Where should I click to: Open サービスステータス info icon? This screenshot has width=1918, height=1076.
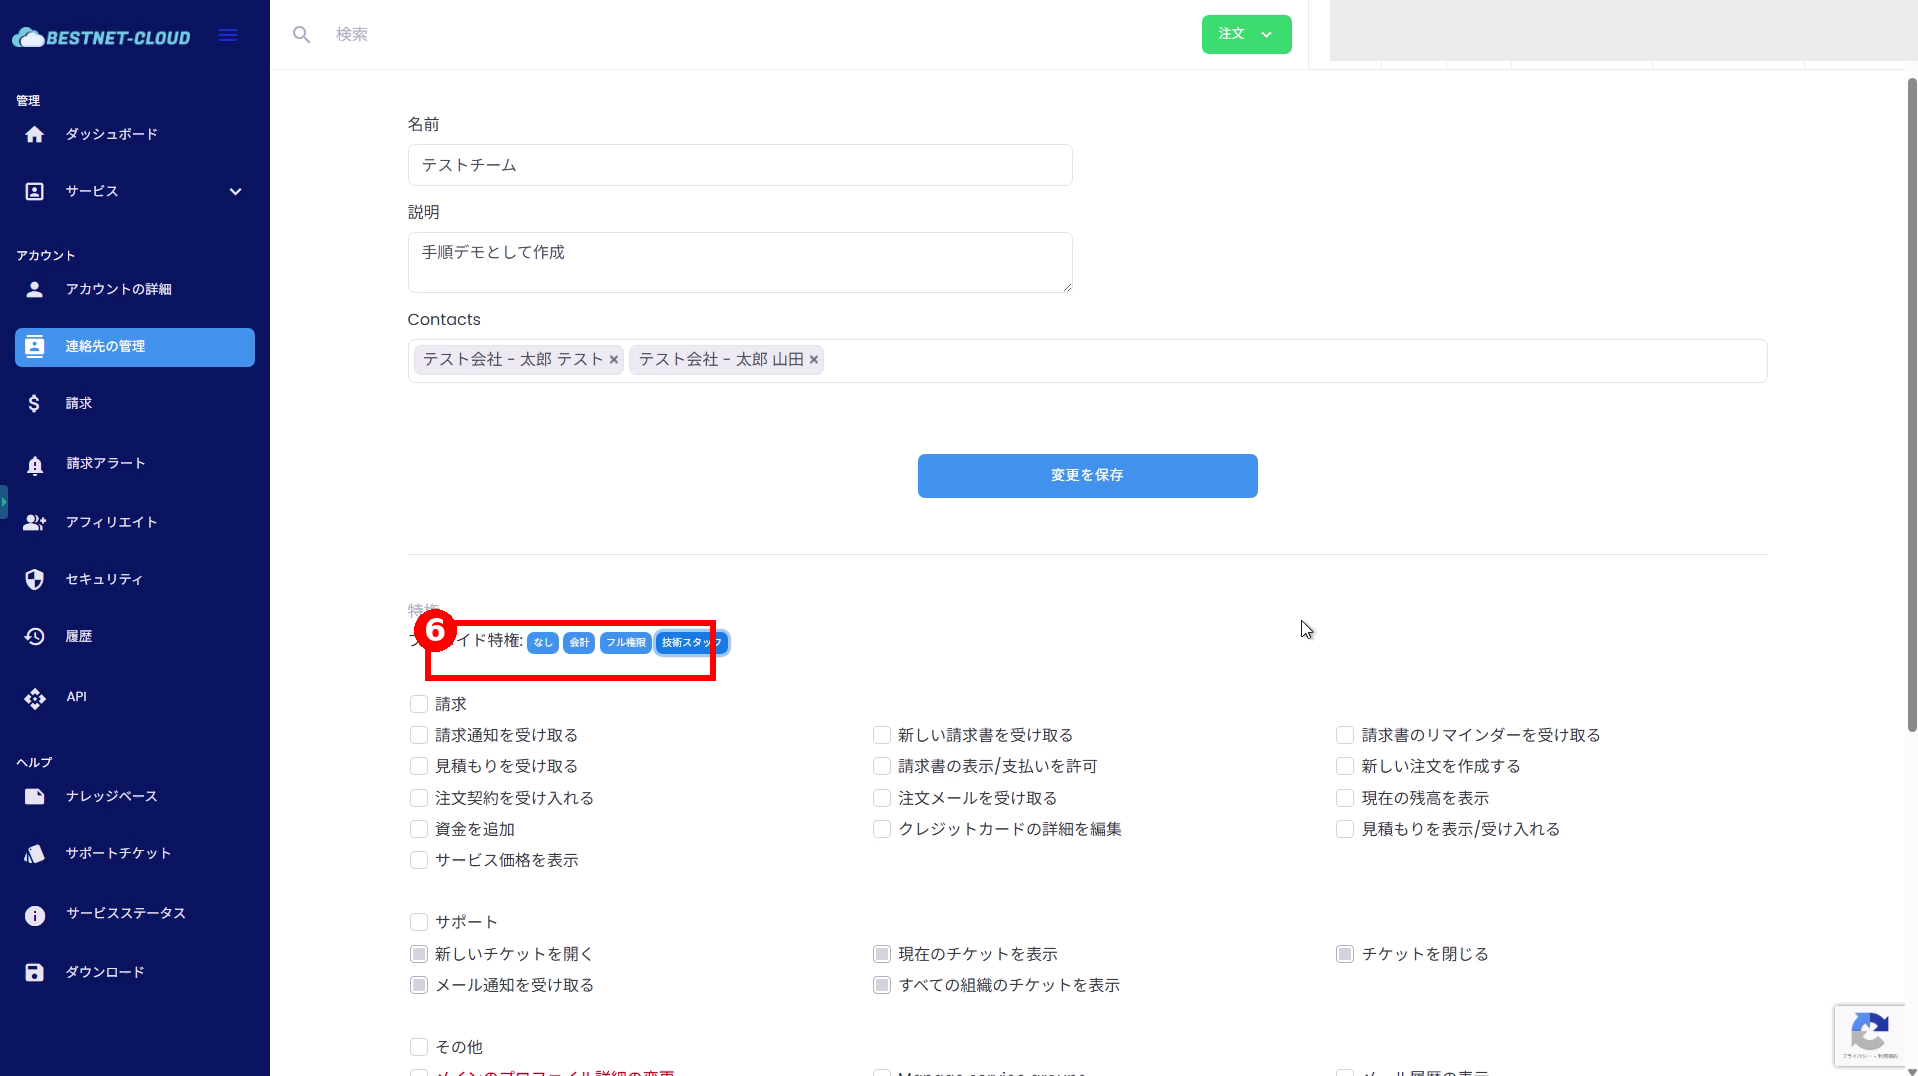click(35, 915)
